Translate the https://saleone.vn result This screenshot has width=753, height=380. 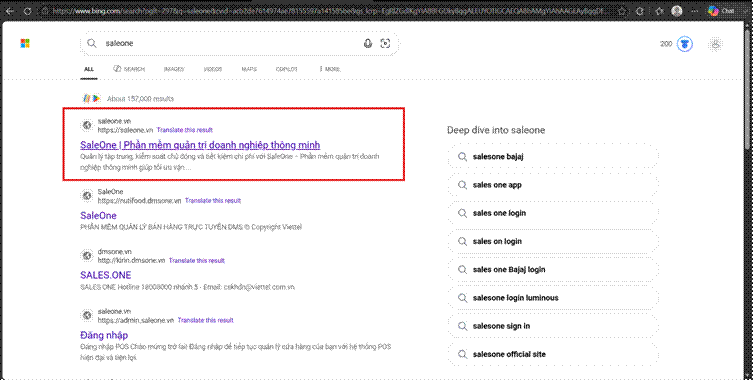click(x=185, y=130)
